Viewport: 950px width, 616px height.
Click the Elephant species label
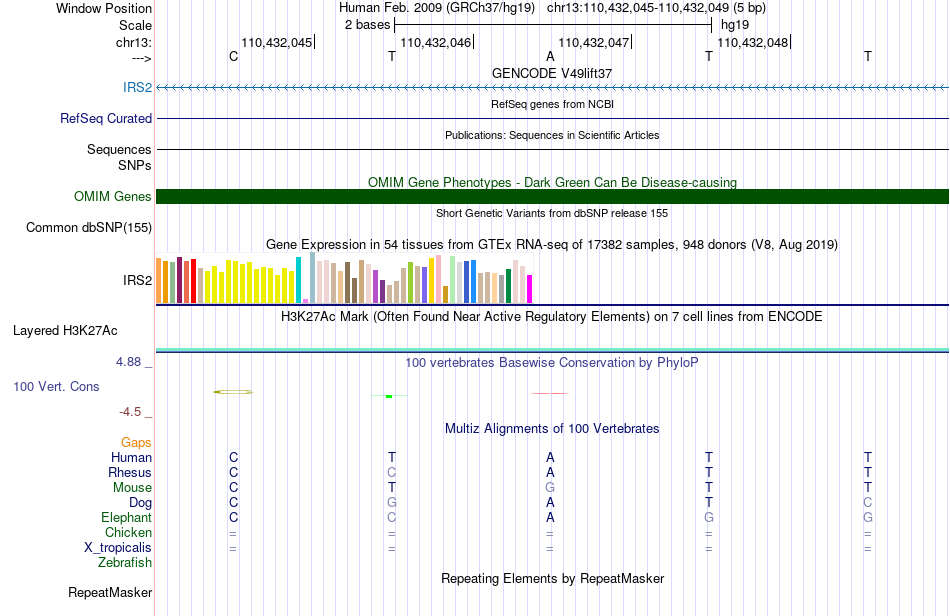(126, 518)
